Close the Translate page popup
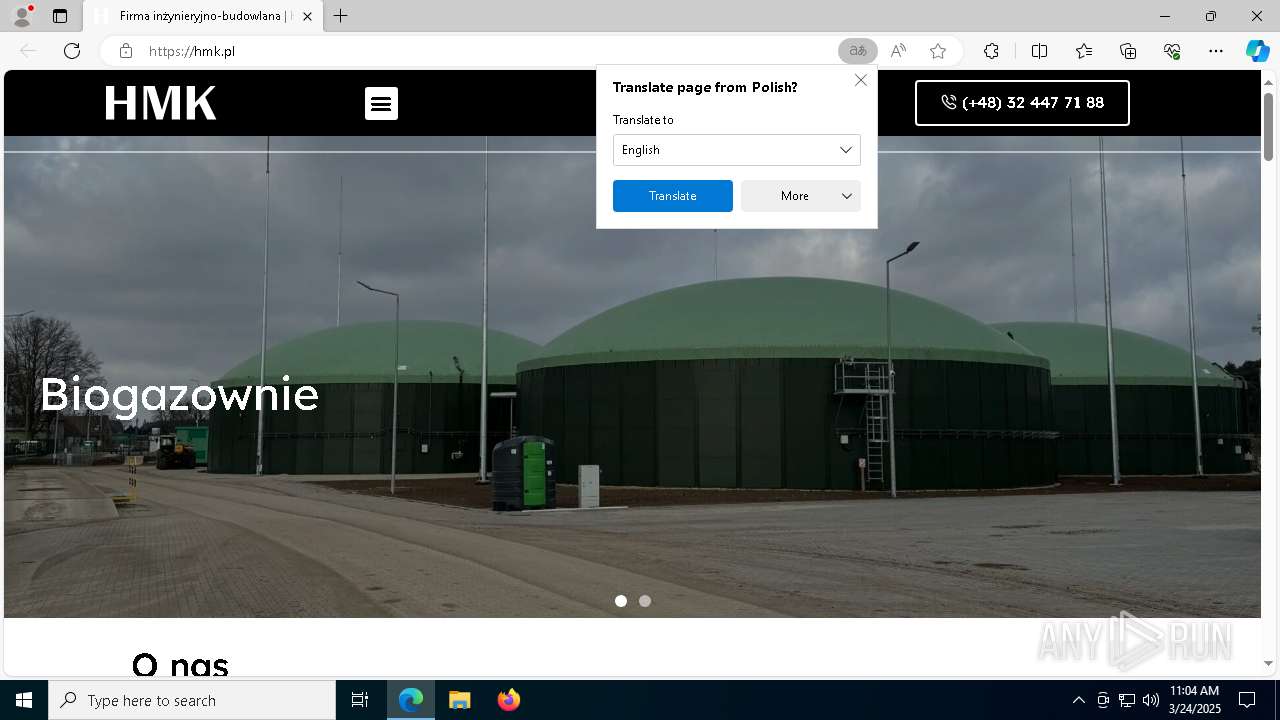This screenshot has width=1280, height=720. point(861,80)
